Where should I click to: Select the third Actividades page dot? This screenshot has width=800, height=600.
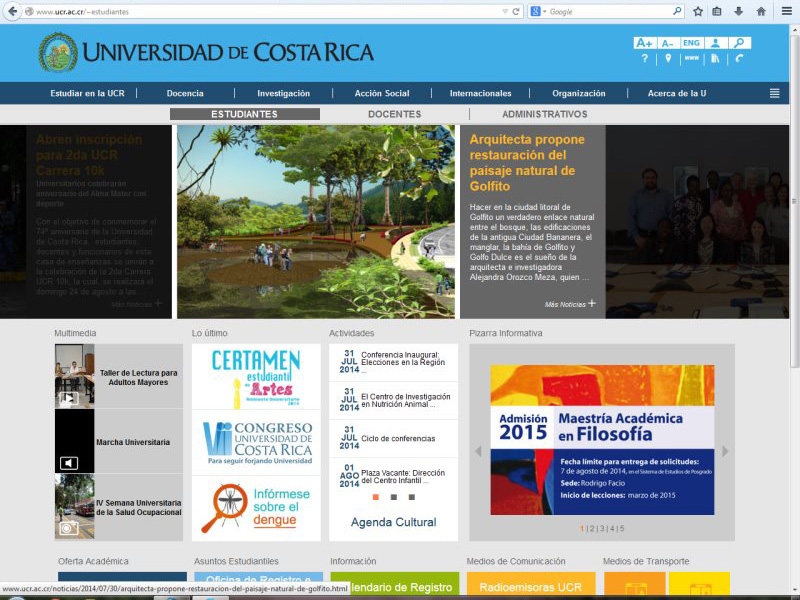pyautogui.click(x=412, y=497)
